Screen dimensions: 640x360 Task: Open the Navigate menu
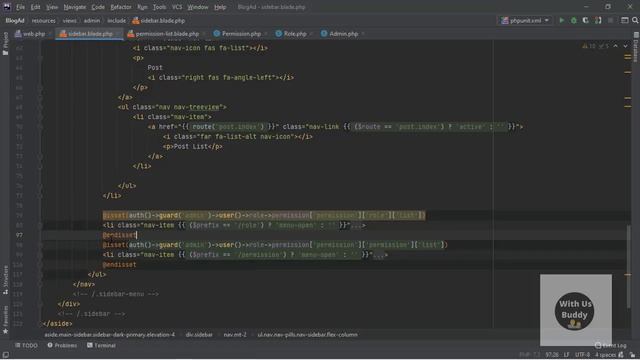75,7
